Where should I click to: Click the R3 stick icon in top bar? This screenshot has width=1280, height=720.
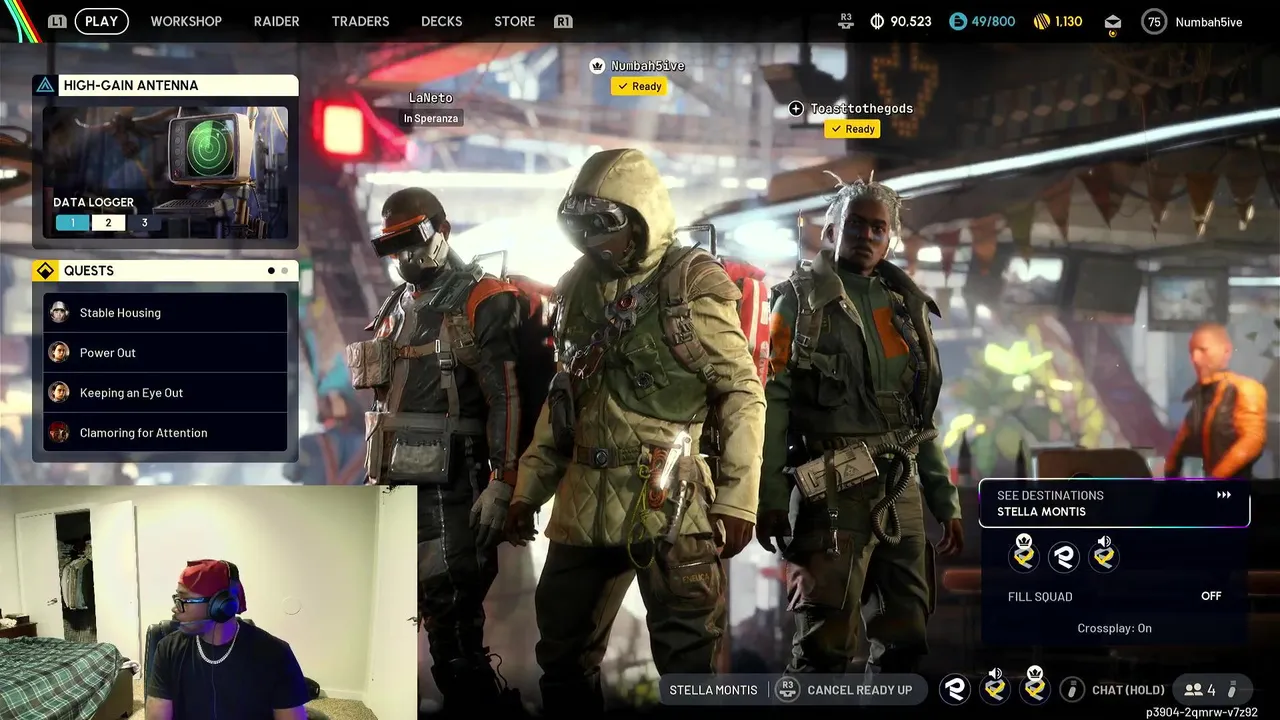[846, 20]
